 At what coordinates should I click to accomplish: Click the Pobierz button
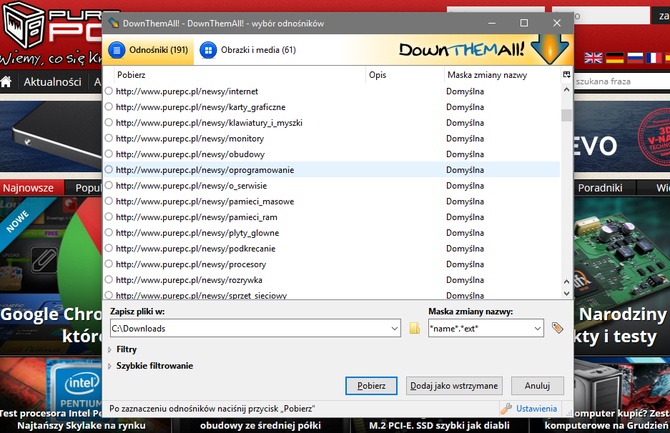tap(371, 386)
